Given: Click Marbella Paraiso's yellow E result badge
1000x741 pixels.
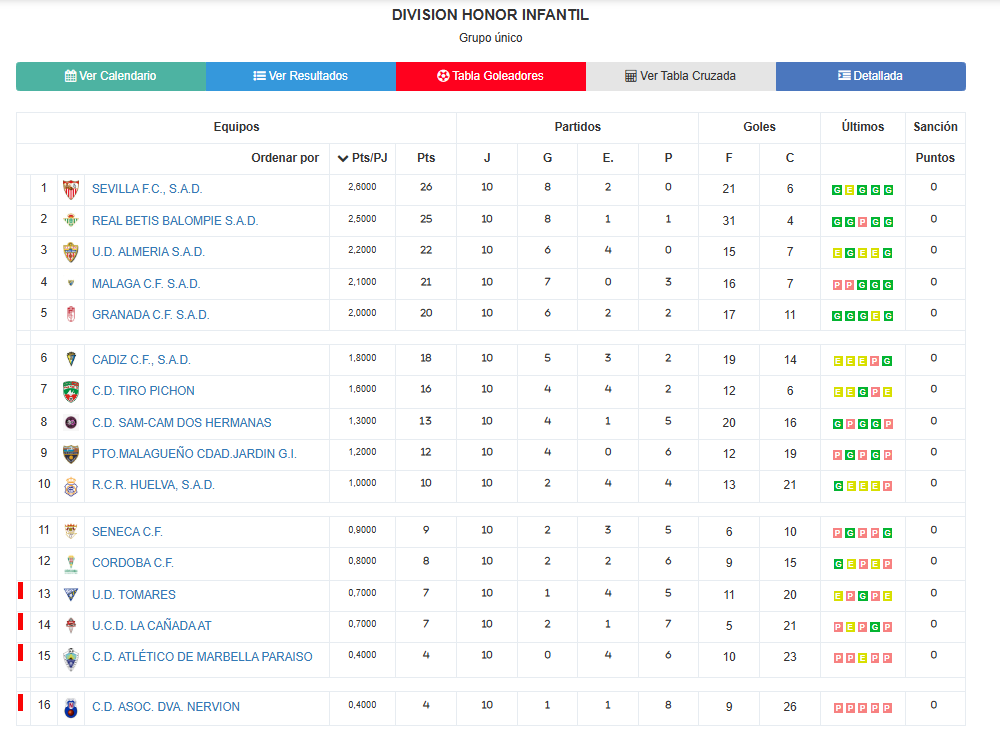Looking at the screenshot, I should [x=862, y=658].
